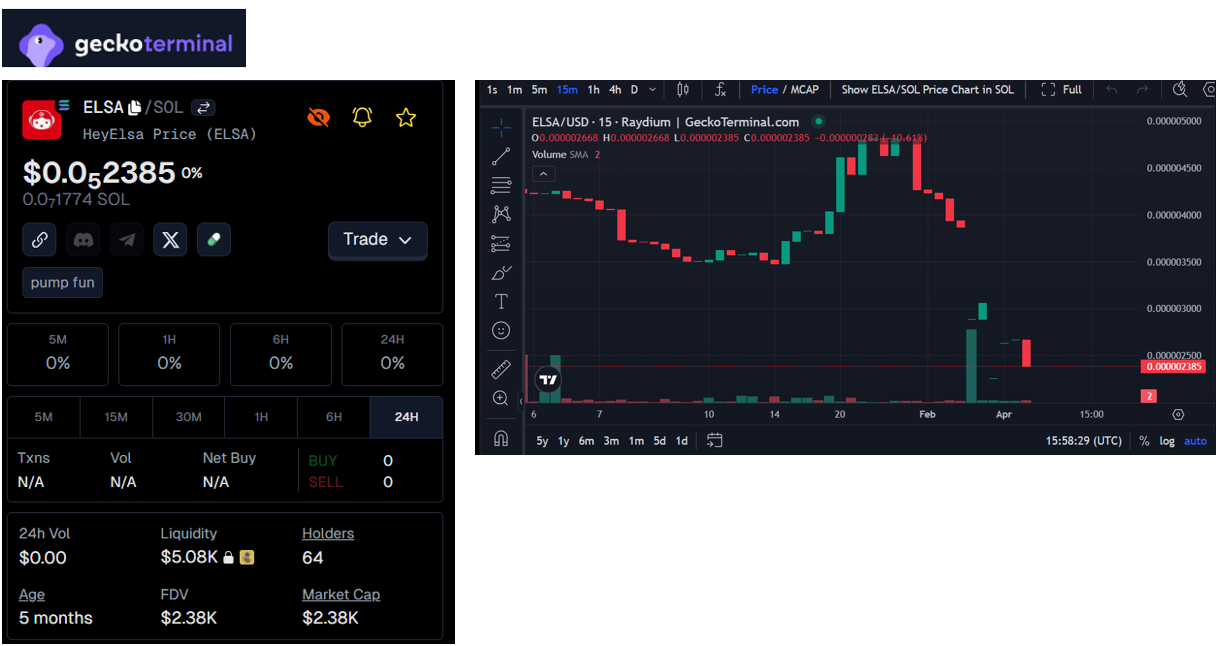Image resolution: width=1216 pixels, height=646 pixels.
Task: Click the Age label link
Action: point(32,594)
